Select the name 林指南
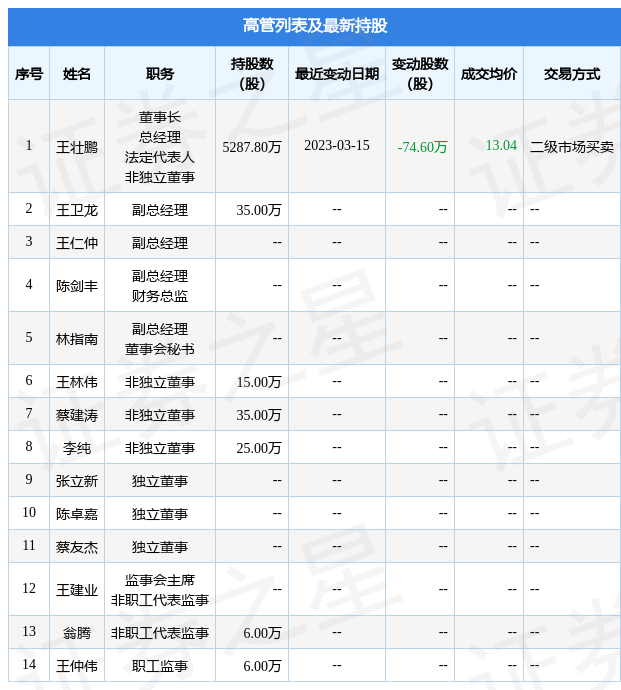Viewport: 621px width, 690px height. click(x=77, y=339)
